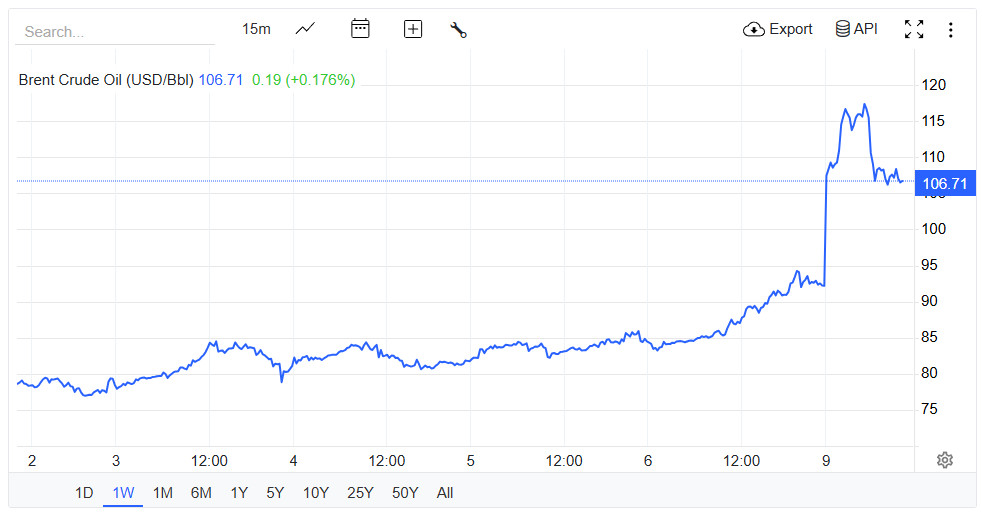Screen dimensions: 982x516
Task: Click the Export cloud download icon
Action: coord(754,29)
